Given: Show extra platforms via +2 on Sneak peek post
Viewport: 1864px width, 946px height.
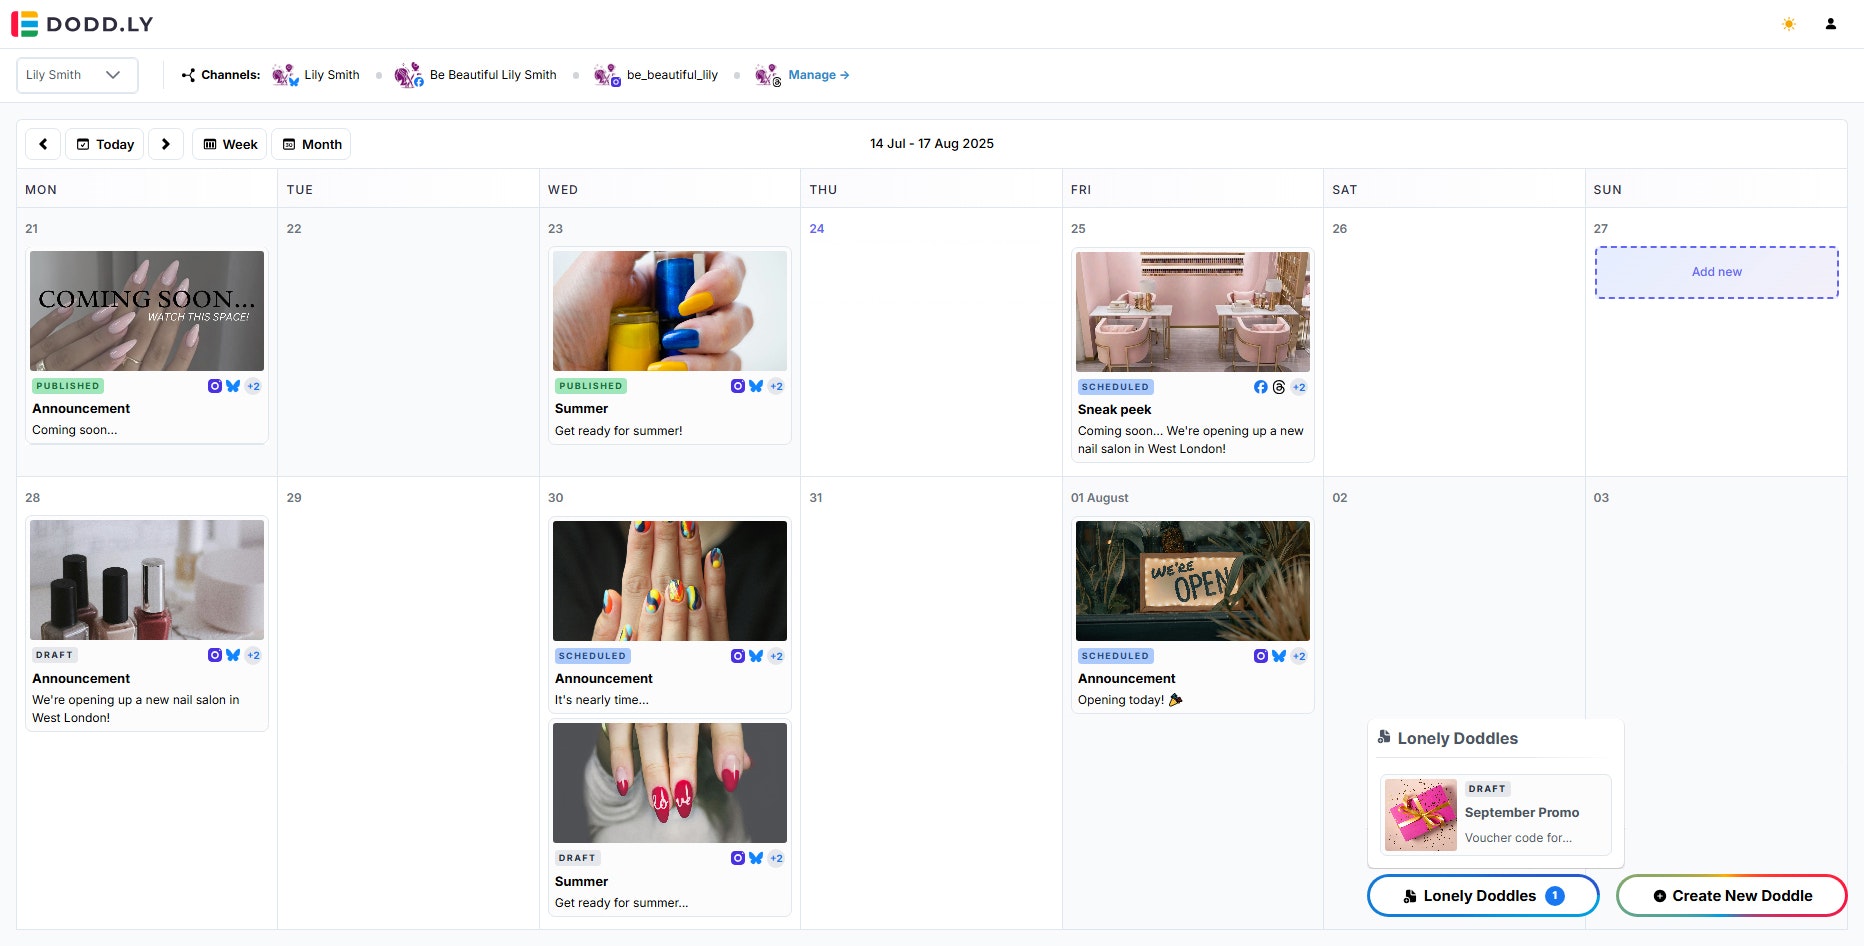Looking at the screenshot, I should 1298,387.
